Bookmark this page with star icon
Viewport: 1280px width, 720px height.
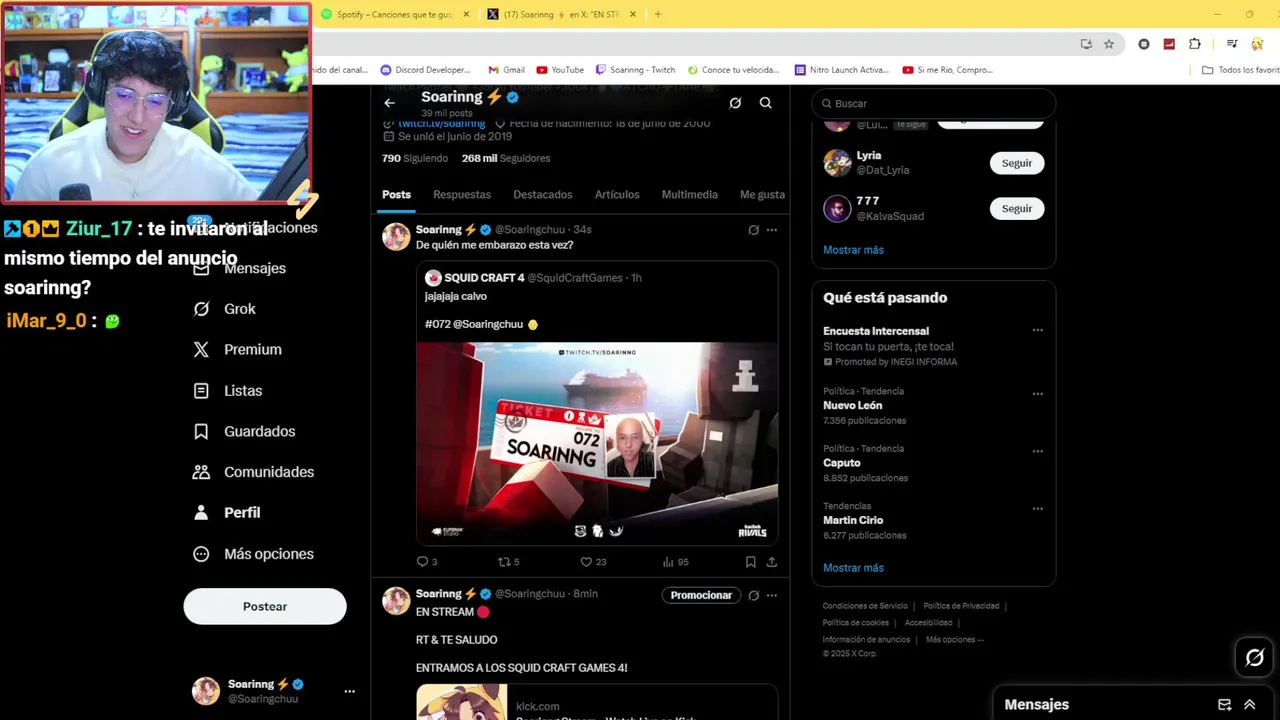coord(1109,44)
